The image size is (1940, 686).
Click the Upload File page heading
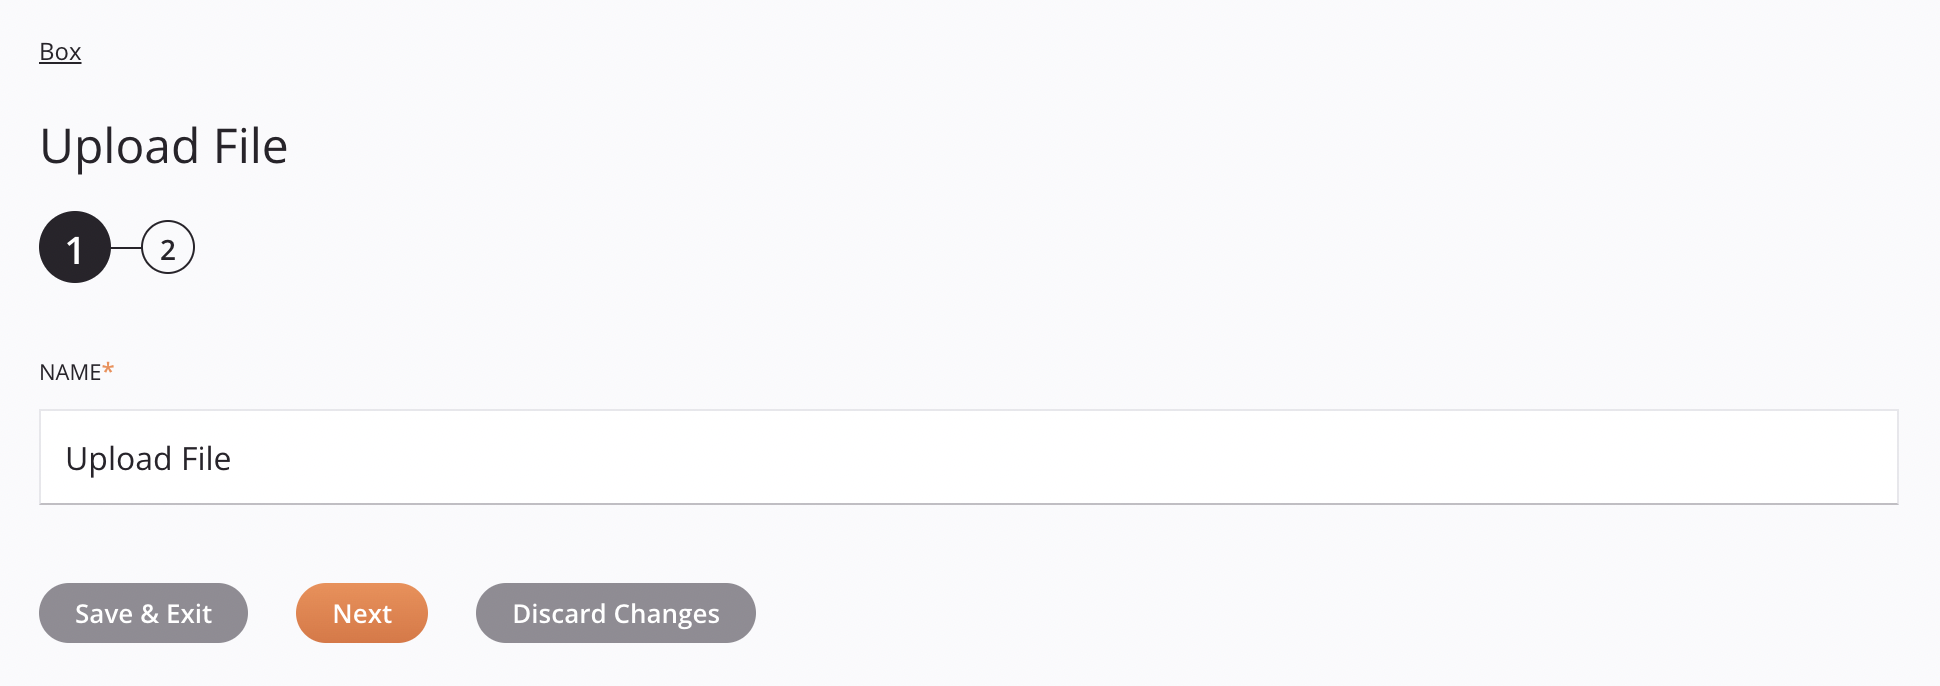point(163,146)
